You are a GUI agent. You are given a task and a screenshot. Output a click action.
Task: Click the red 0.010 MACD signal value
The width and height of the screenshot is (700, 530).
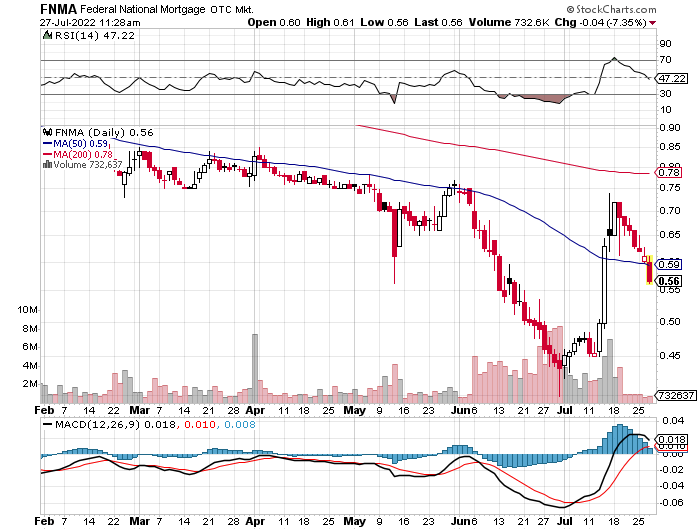(200, 424)
